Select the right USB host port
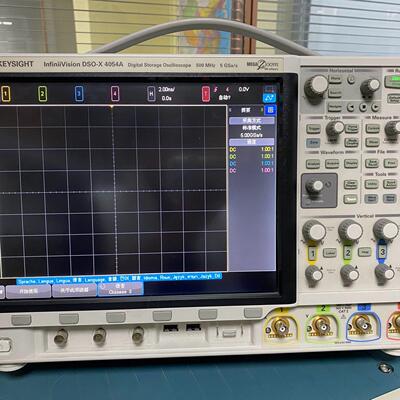 pyautogui.click(x=193, y=328)
